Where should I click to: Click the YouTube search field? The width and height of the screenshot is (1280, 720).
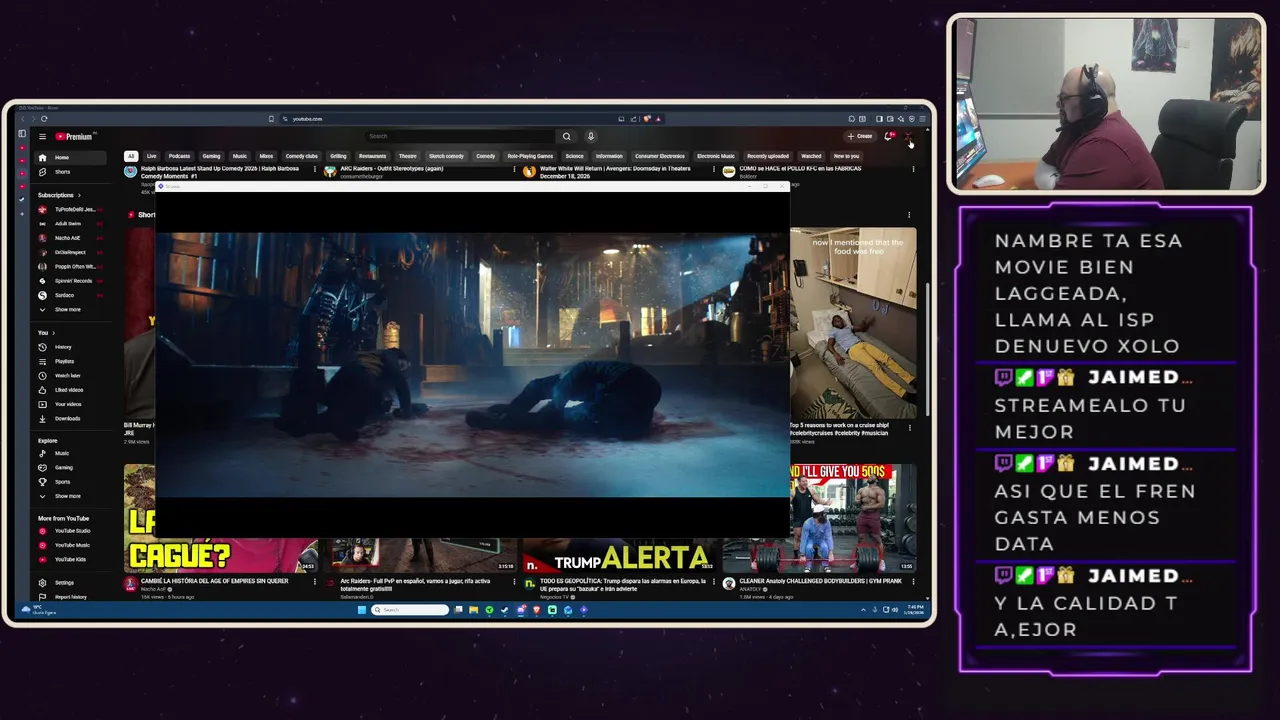458,136
